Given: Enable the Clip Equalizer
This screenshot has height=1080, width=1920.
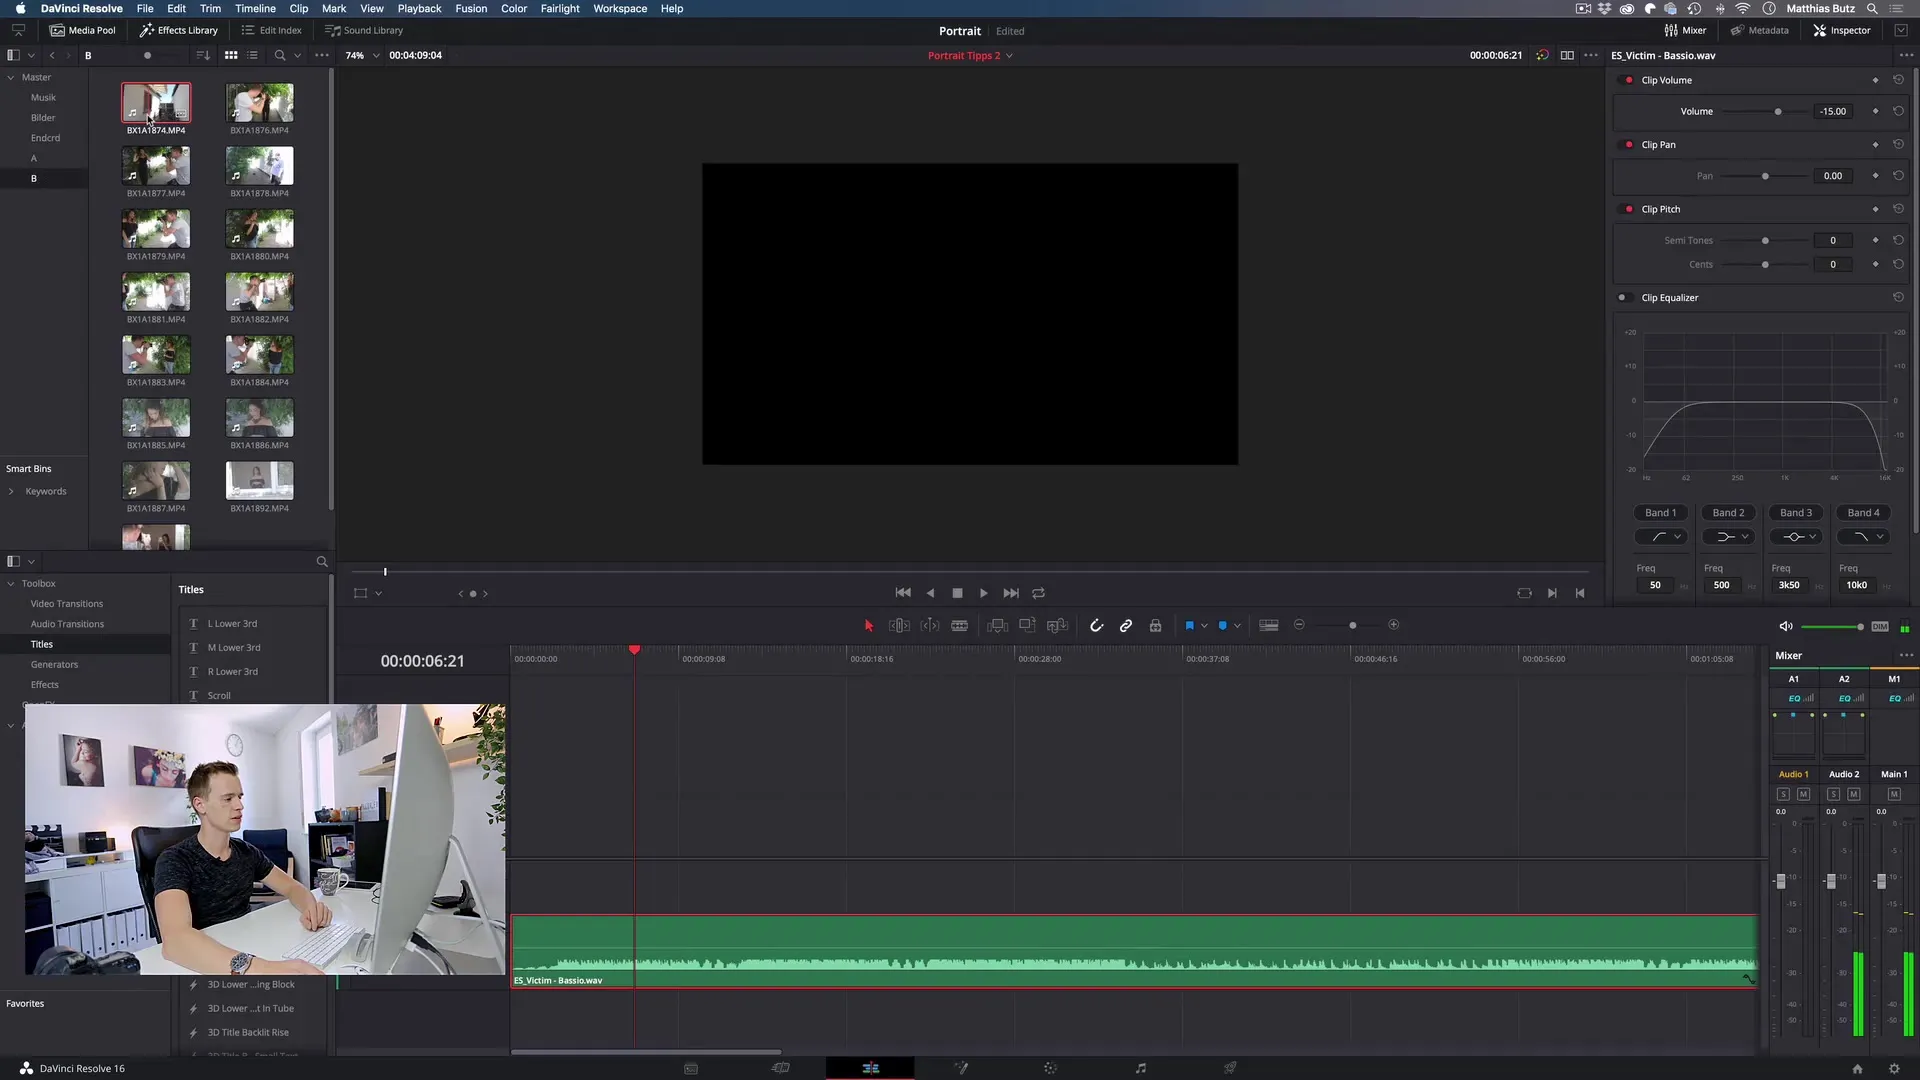Looking at the screenshot, I should pos(1623,298).
